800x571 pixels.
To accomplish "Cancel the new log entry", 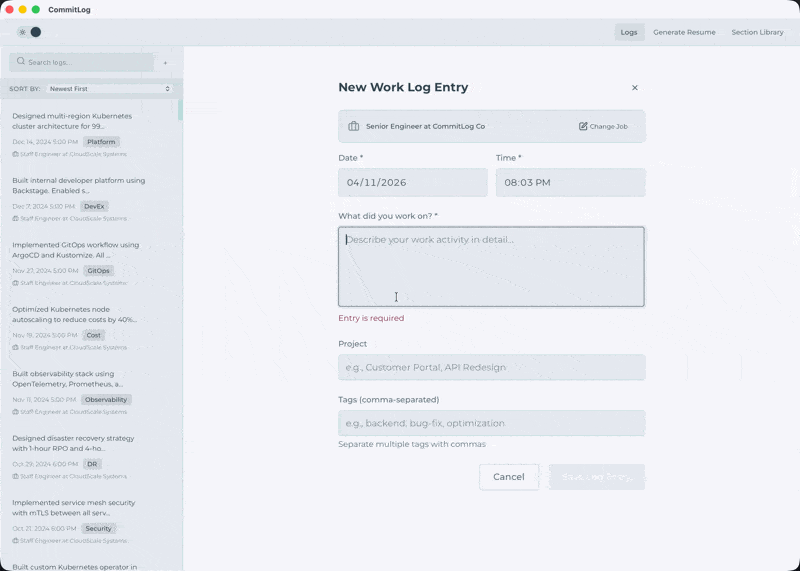I will click(509, 477).
